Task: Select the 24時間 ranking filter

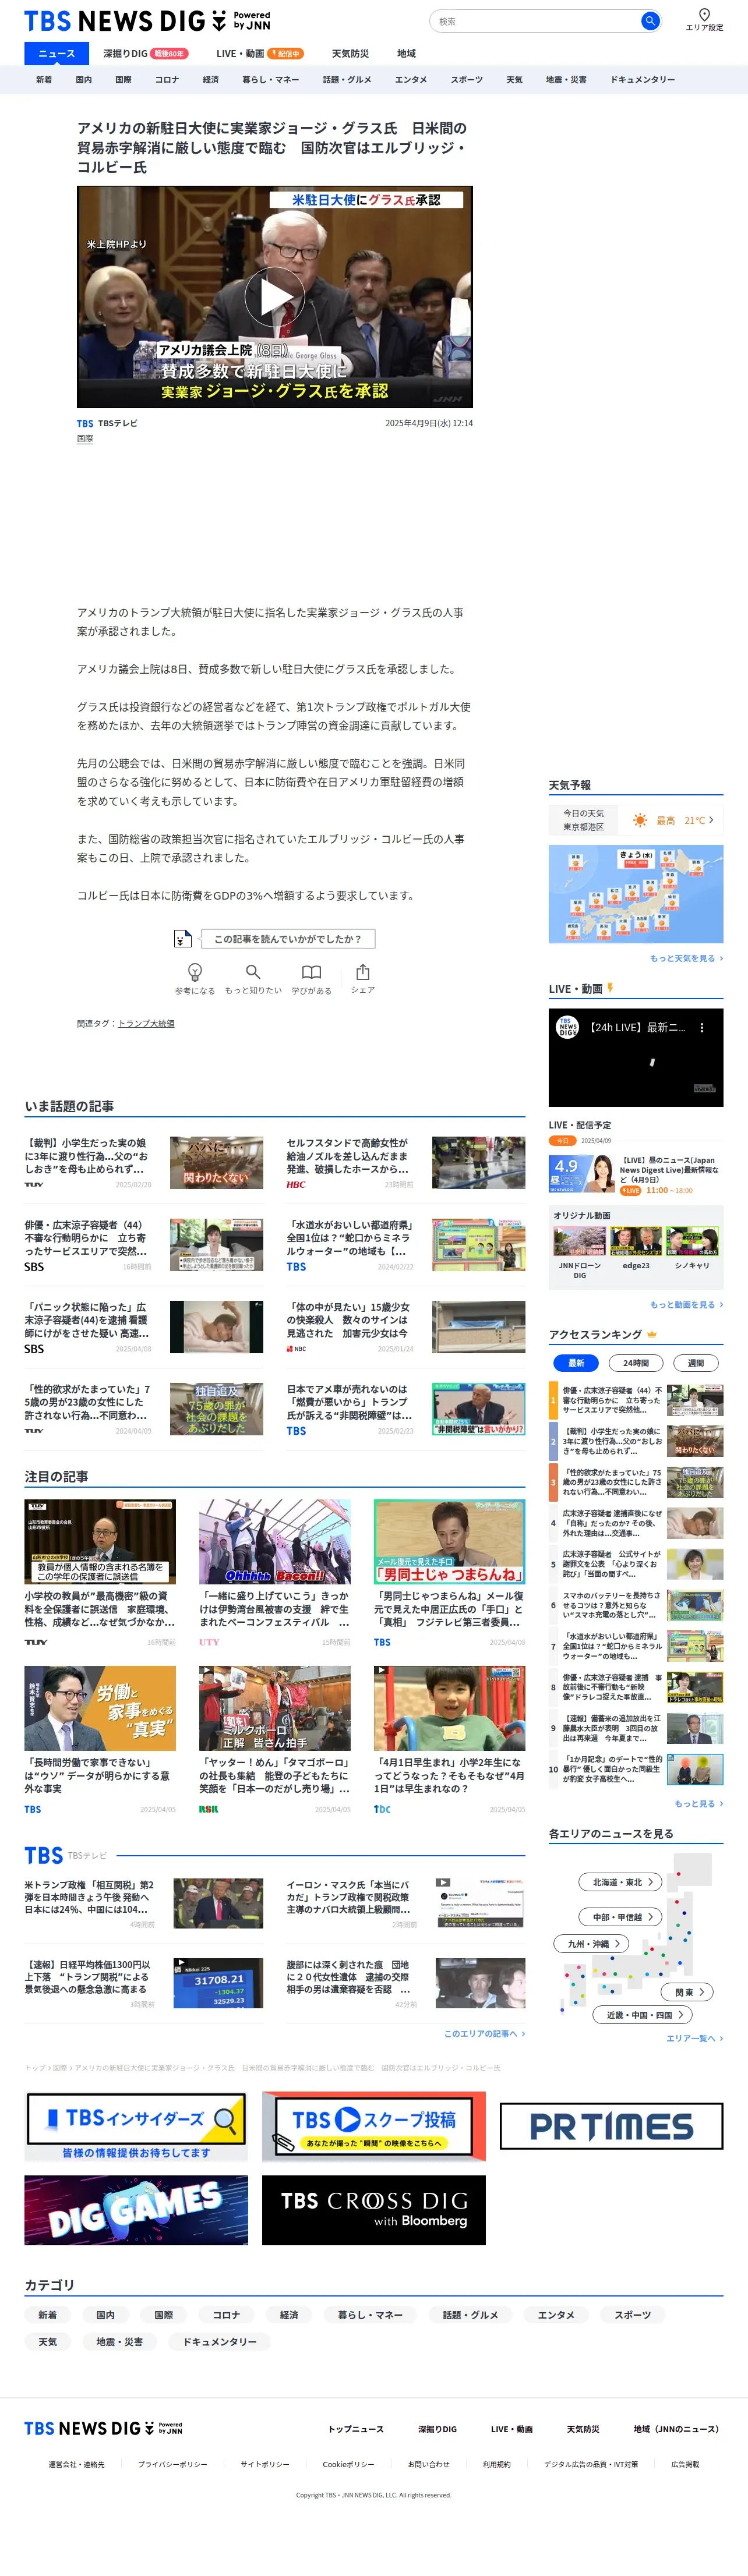Action: click(x=636, y=1363)
